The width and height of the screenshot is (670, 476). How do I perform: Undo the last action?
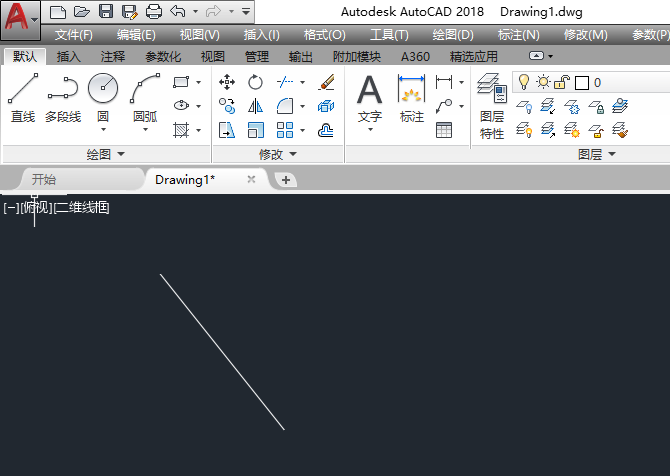click(x=178, y=12)
